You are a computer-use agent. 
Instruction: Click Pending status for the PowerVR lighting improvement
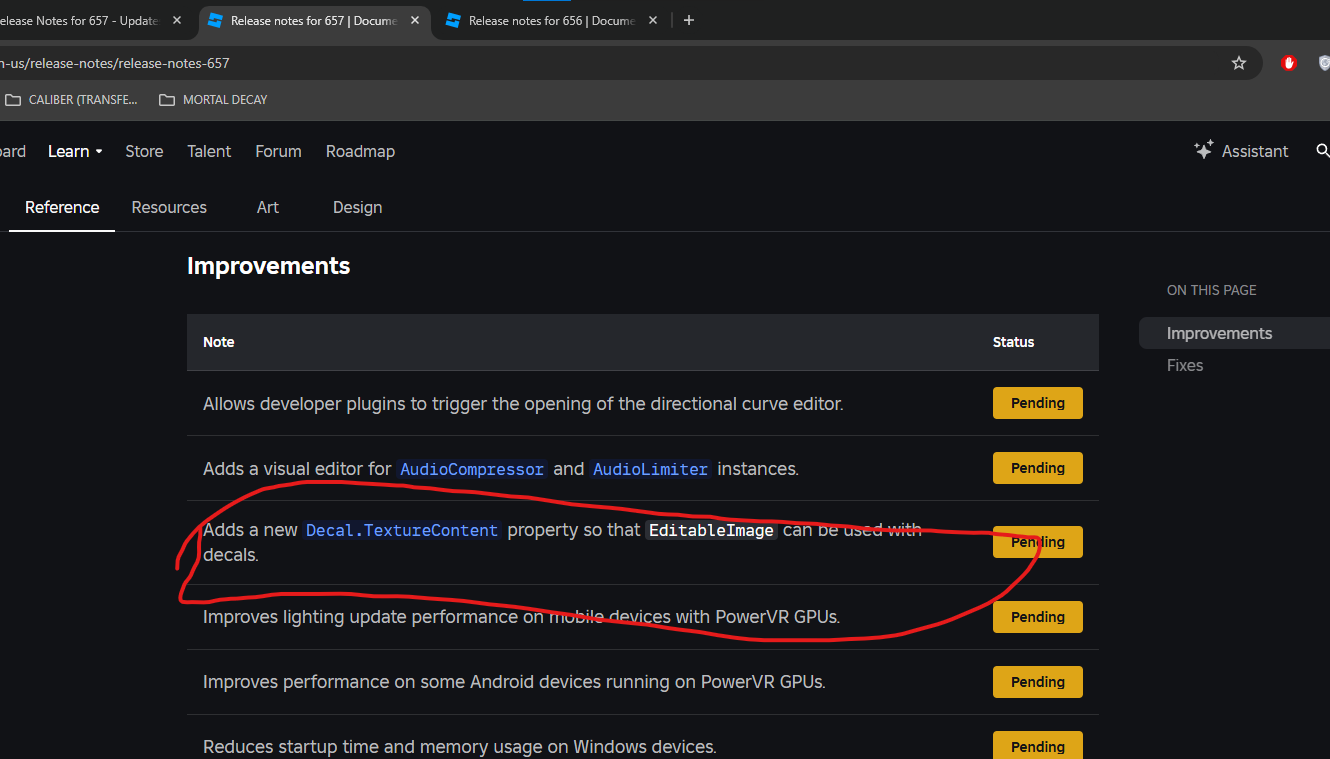click(1037, 616)
